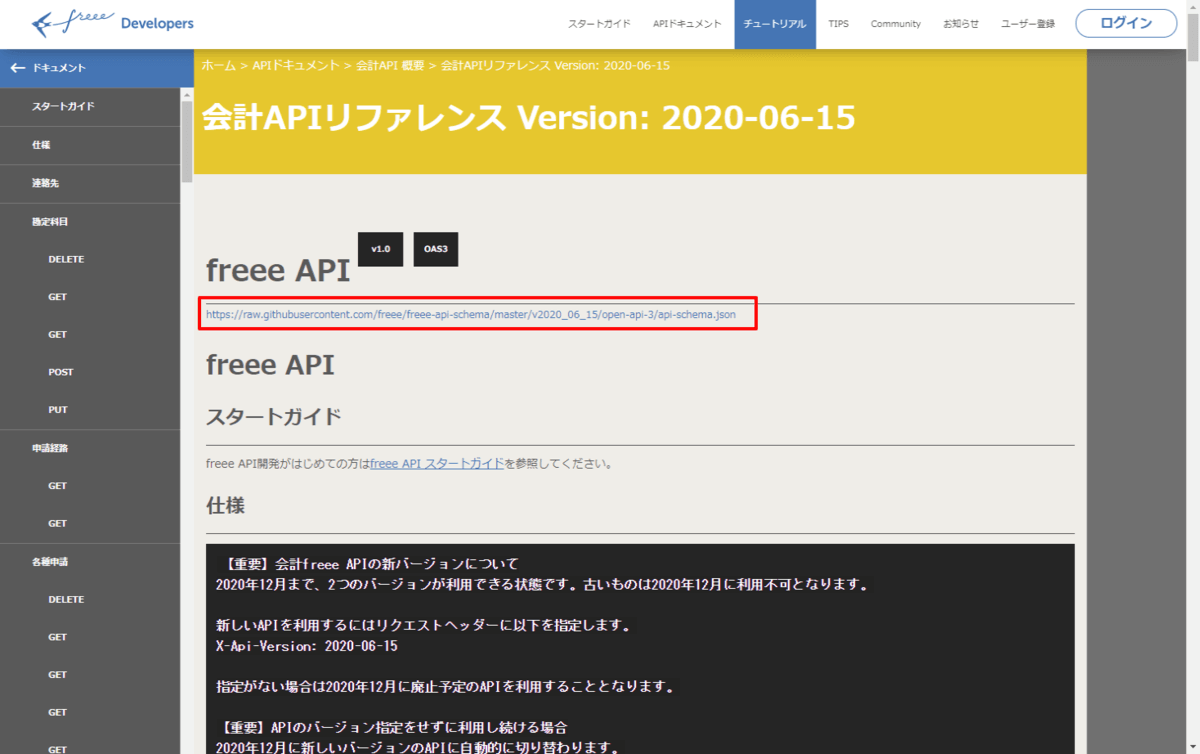Click the back arrow beside ドキュメント
1200x754 pixels.
tap(16, 68)
